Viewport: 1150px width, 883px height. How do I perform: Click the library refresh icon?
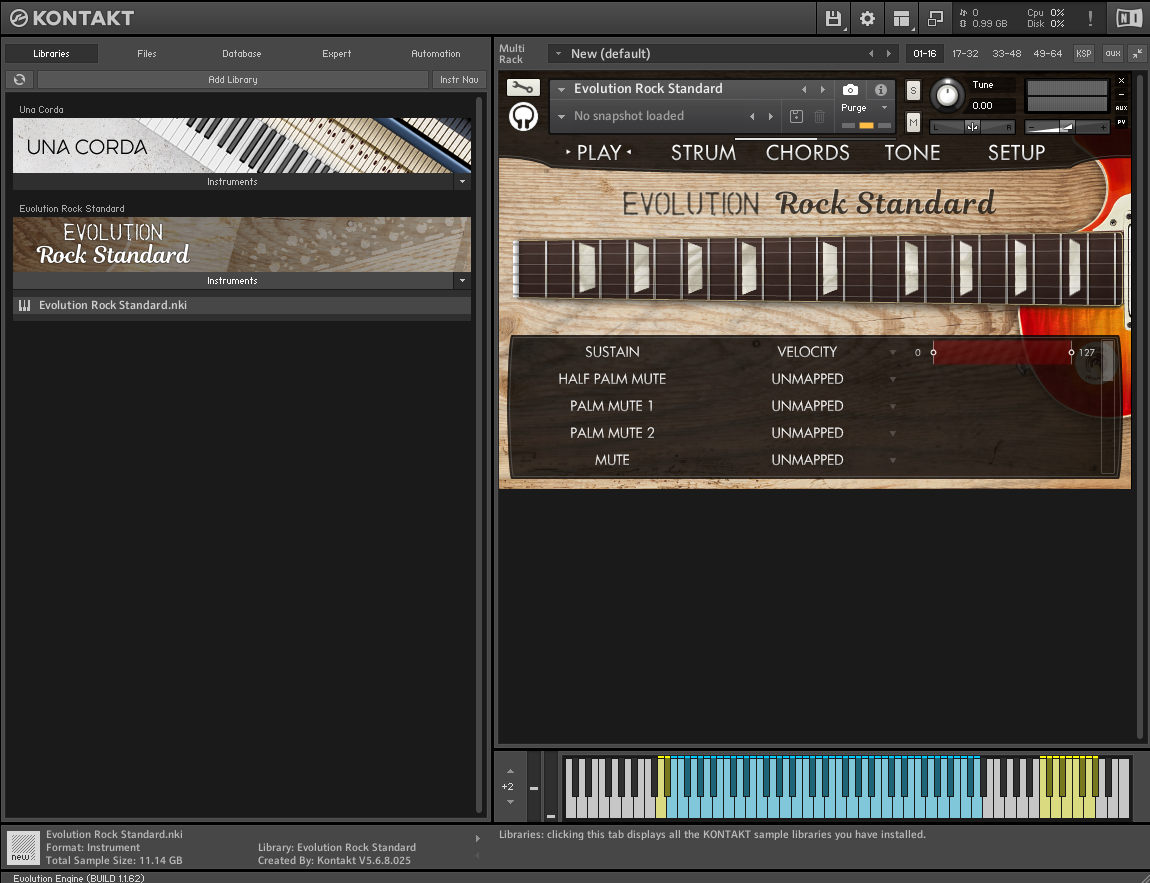pyautogui.click(x=20, y=79)
